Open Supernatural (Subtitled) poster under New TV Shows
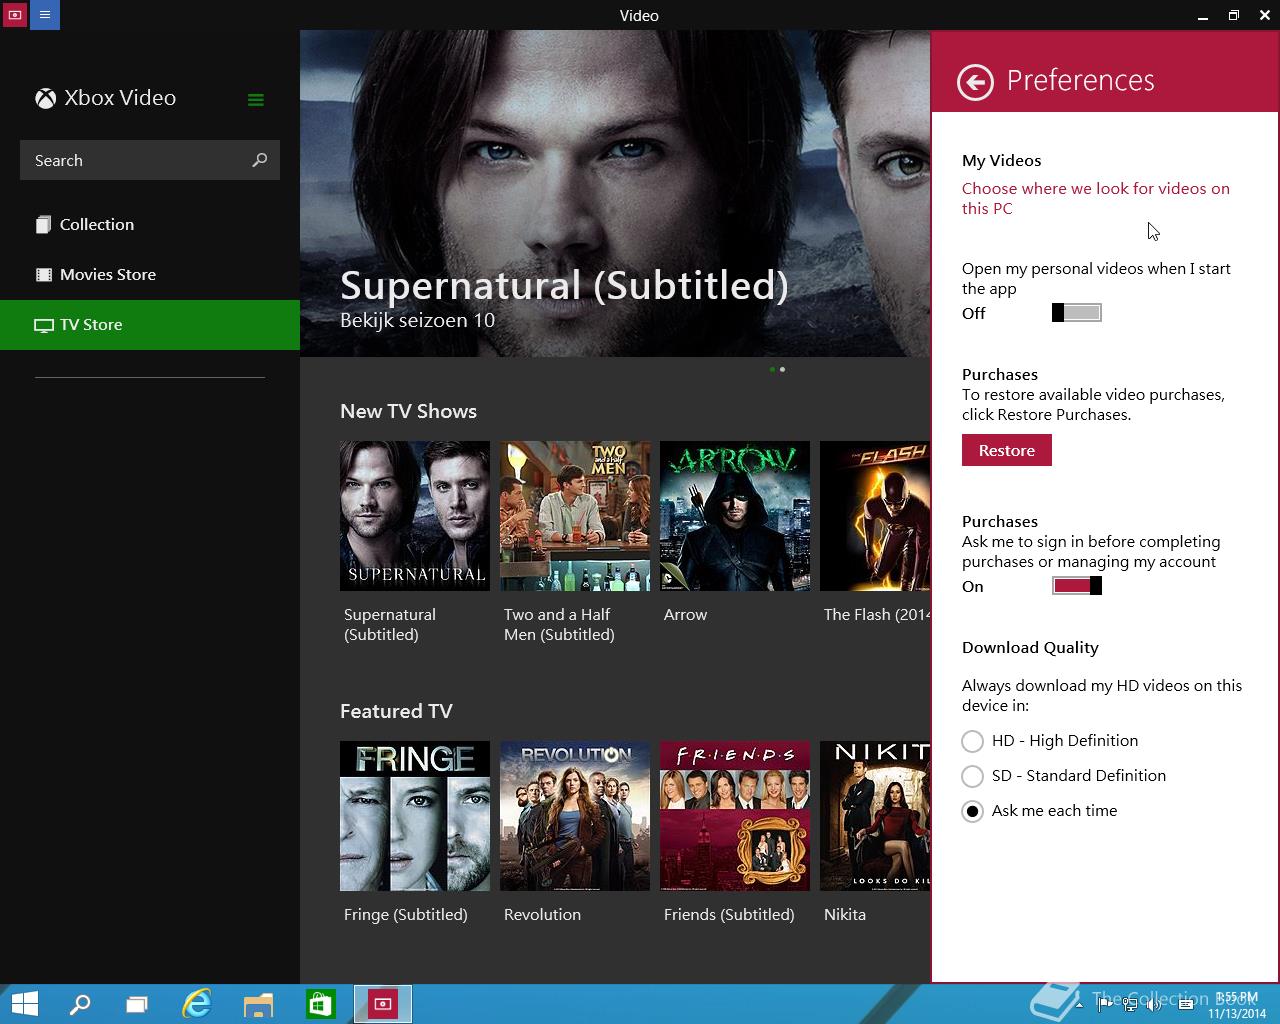The width and height of the screenshot is (1280, 1024). pos(415,516)
